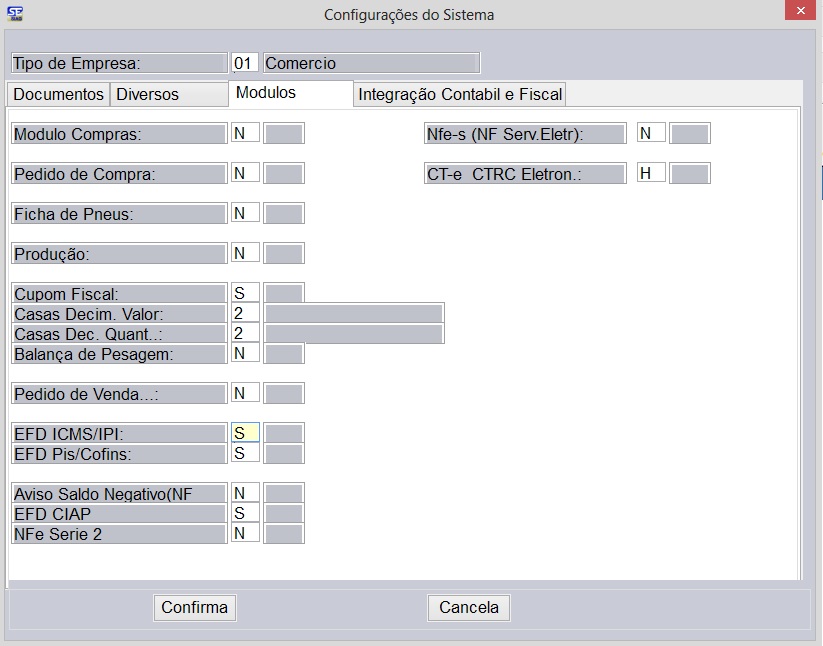Edit the Nfe-s (NF Serv.Eletr) field
This screenshot has height=646, width=823.
pyautogui.click(x=651, y=133)
